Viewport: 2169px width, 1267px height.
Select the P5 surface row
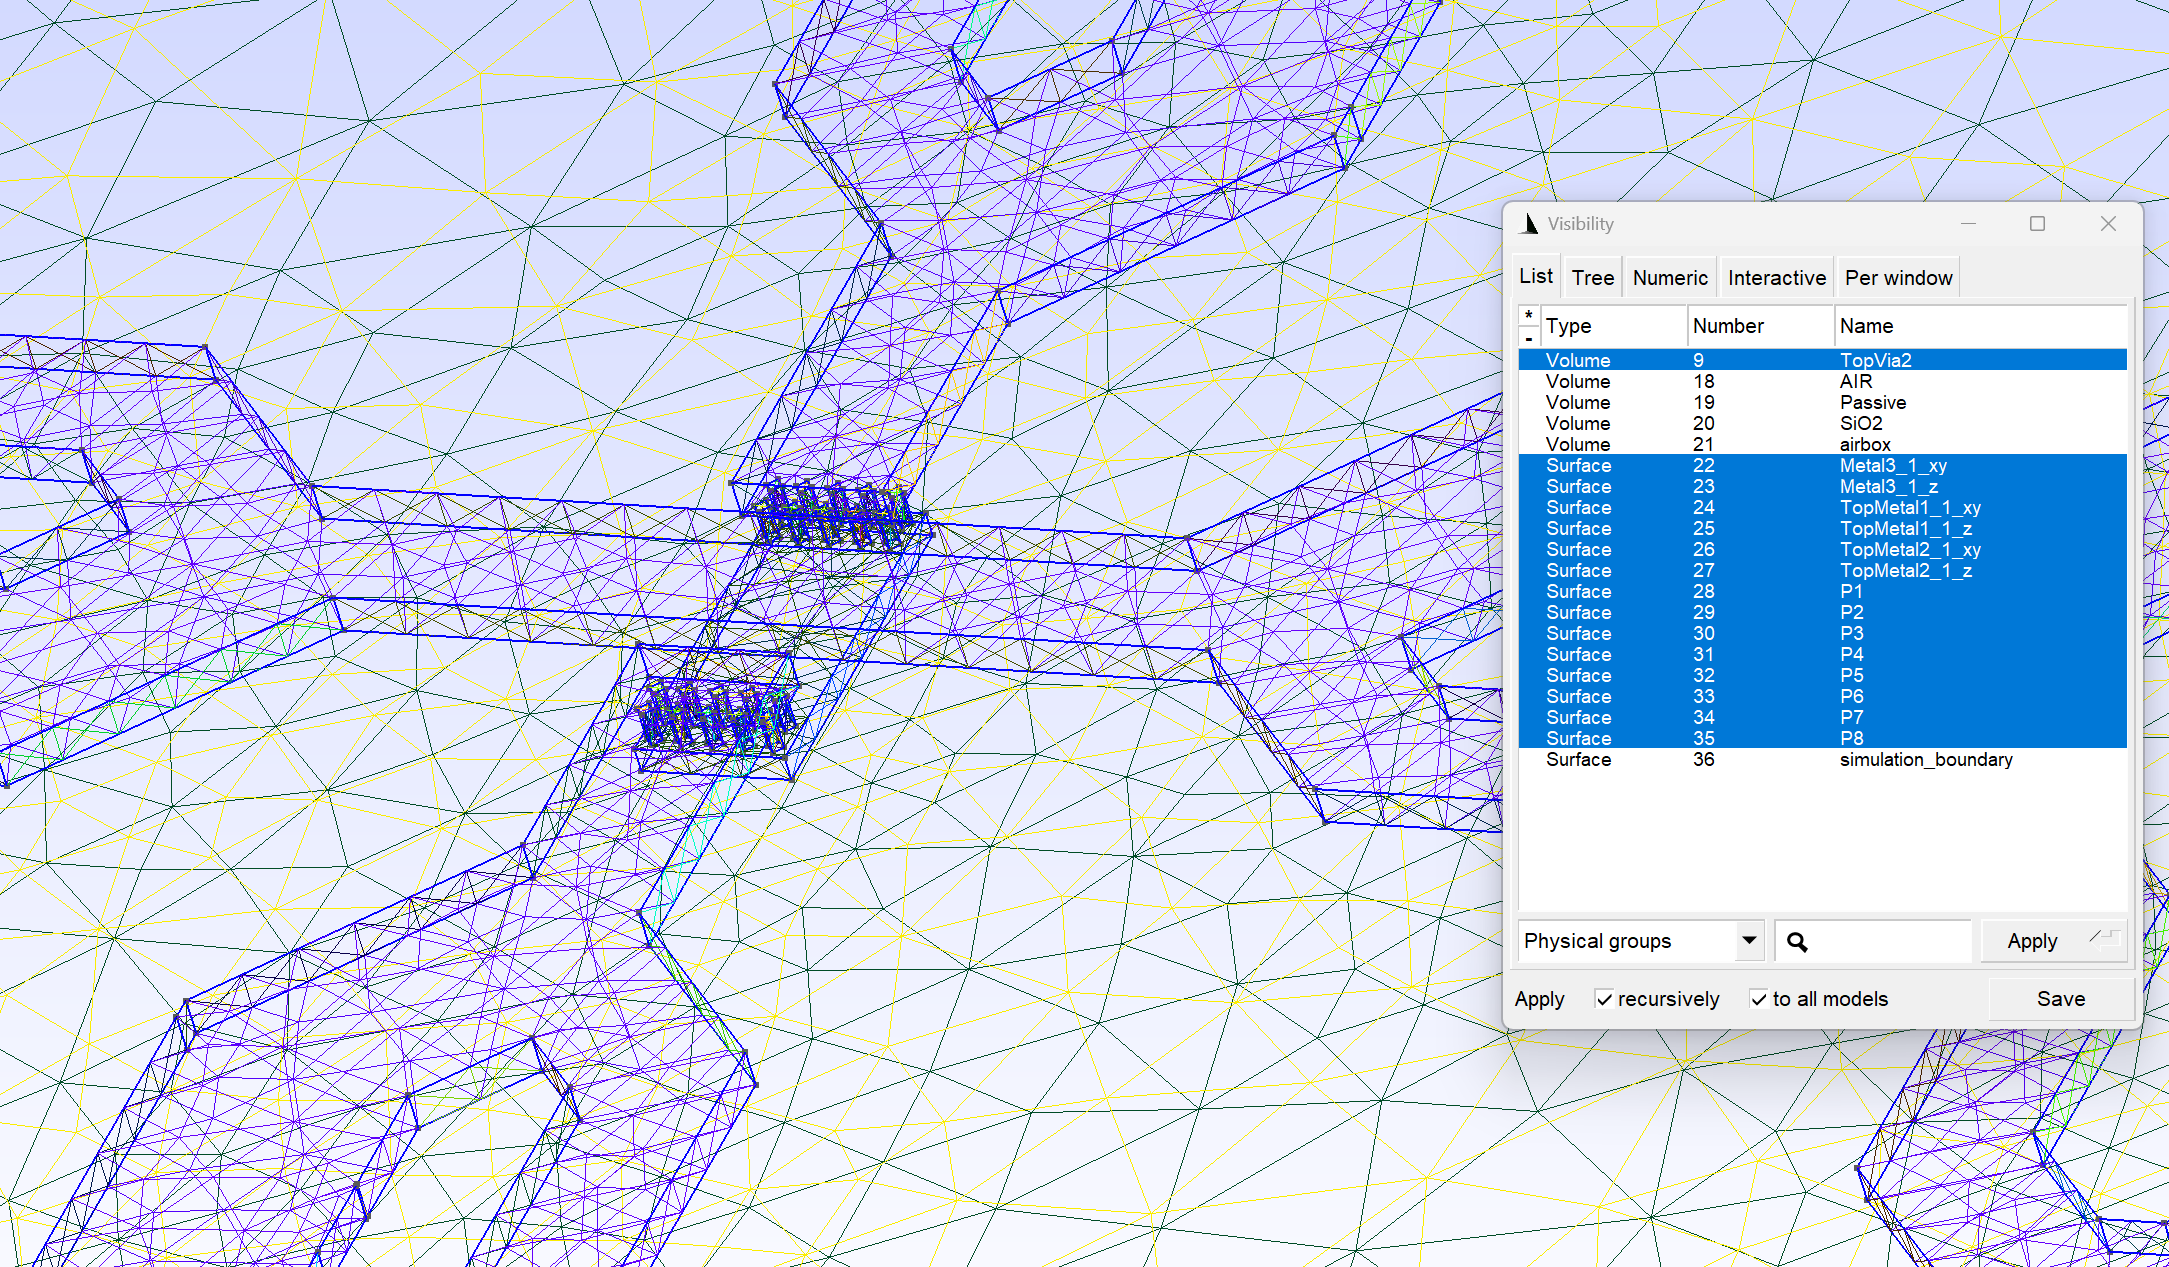[1822, 675]
